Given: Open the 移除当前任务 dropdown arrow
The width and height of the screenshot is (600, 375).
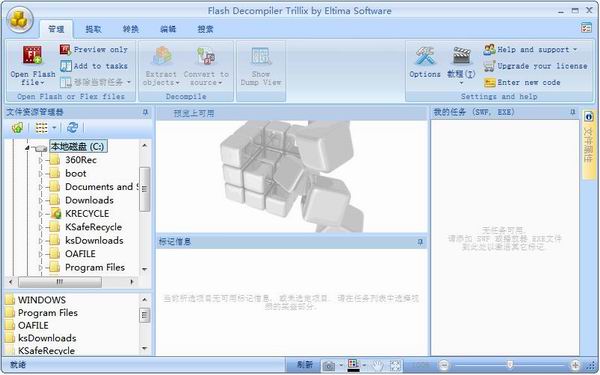Looking at the screenshot, I should tap(129, 82).
